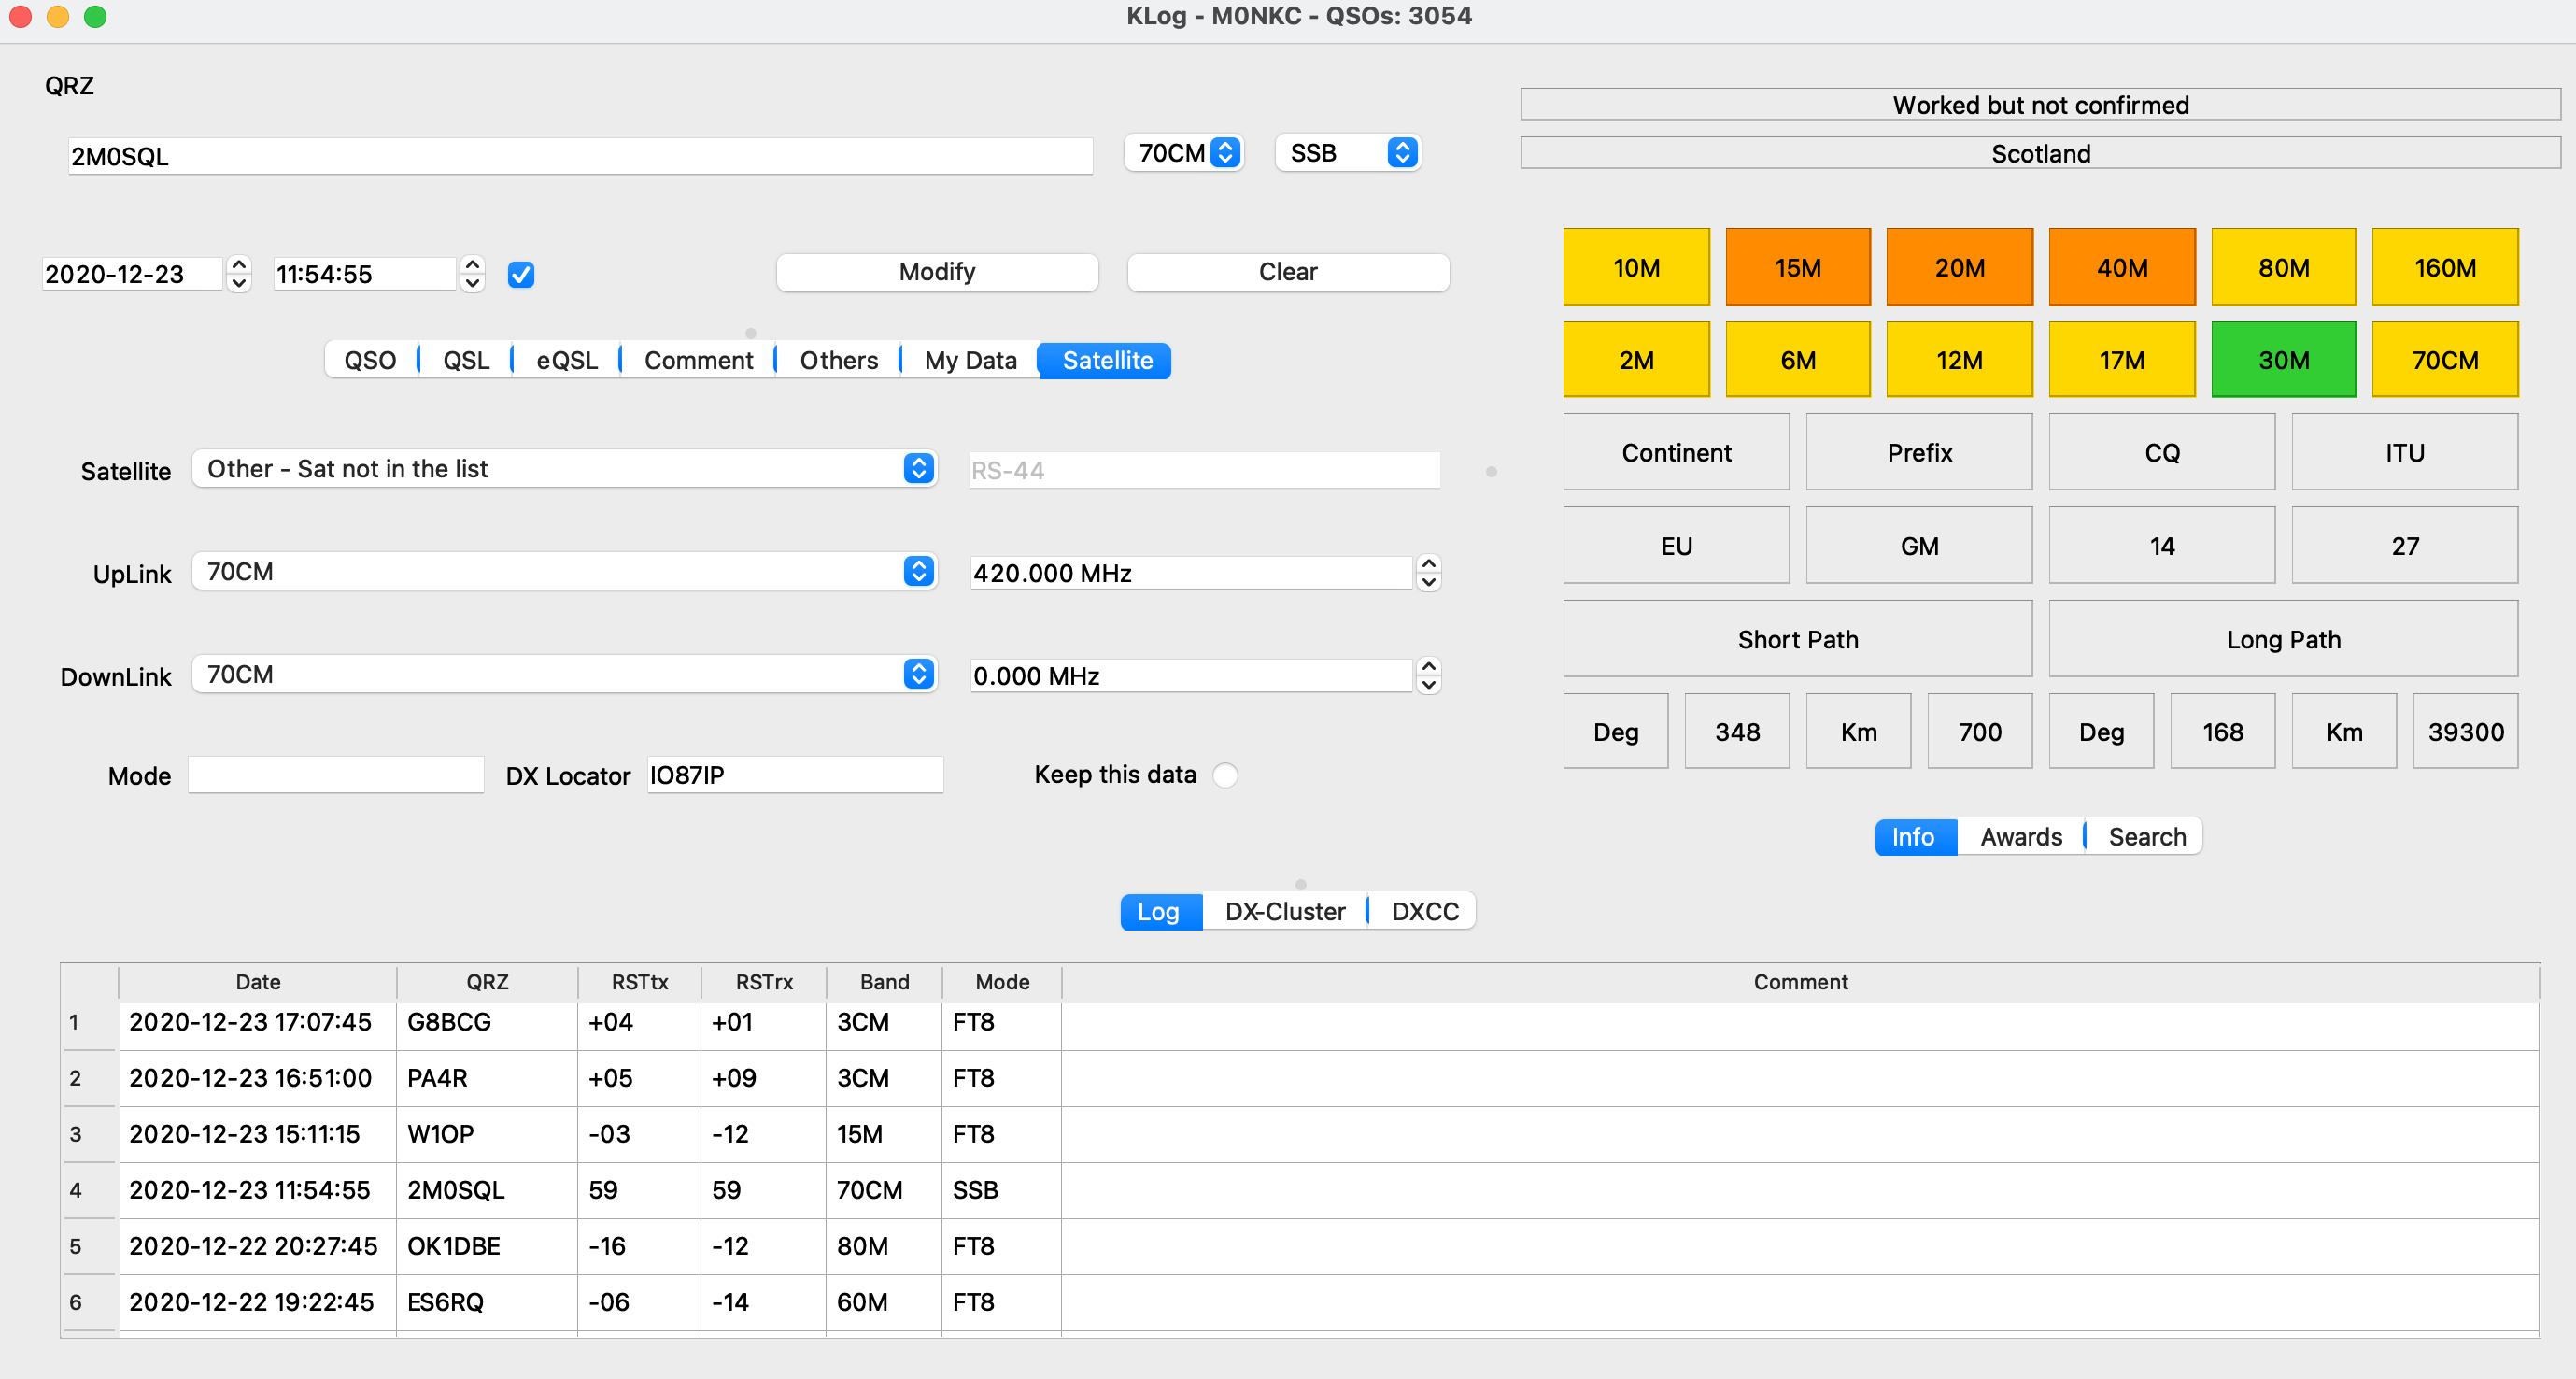The image size is (2576, 1379).
Task: Click the Clear button
Action: tap(1288, 272)
